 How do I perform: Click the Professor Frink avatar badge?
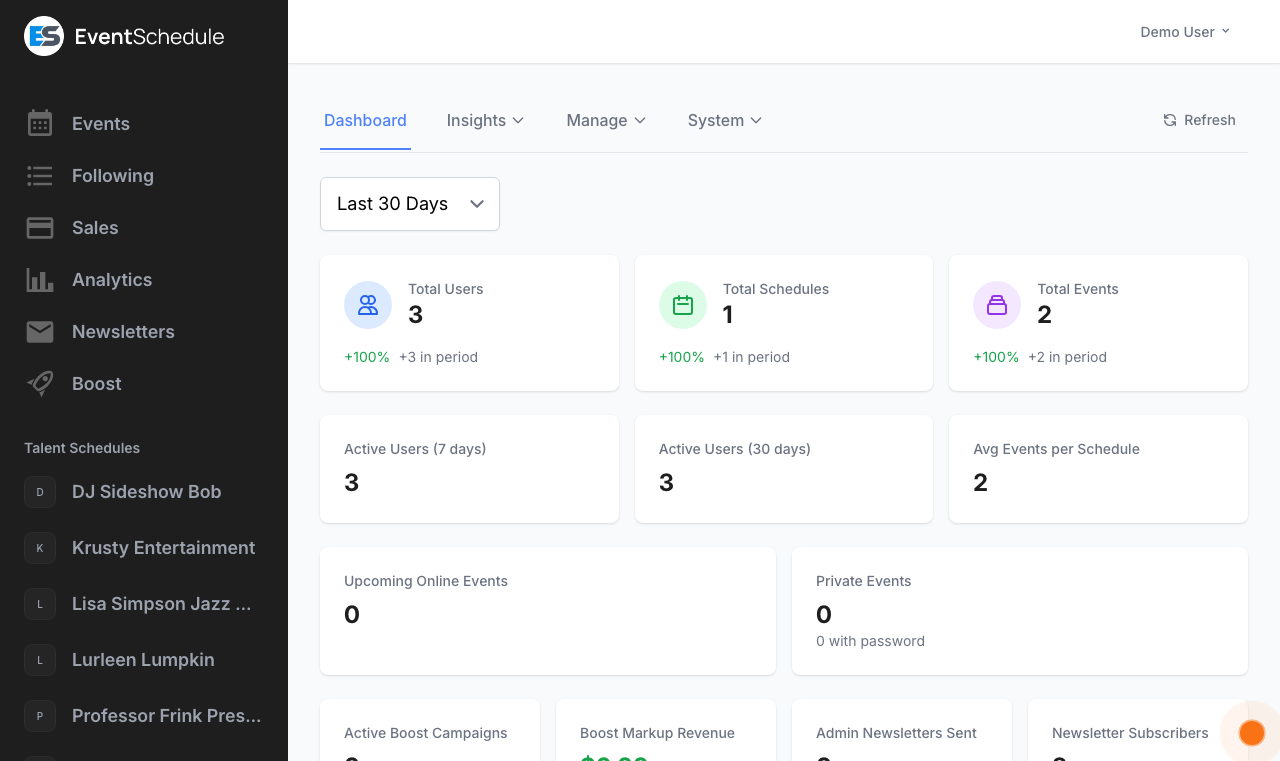point(40,716)
